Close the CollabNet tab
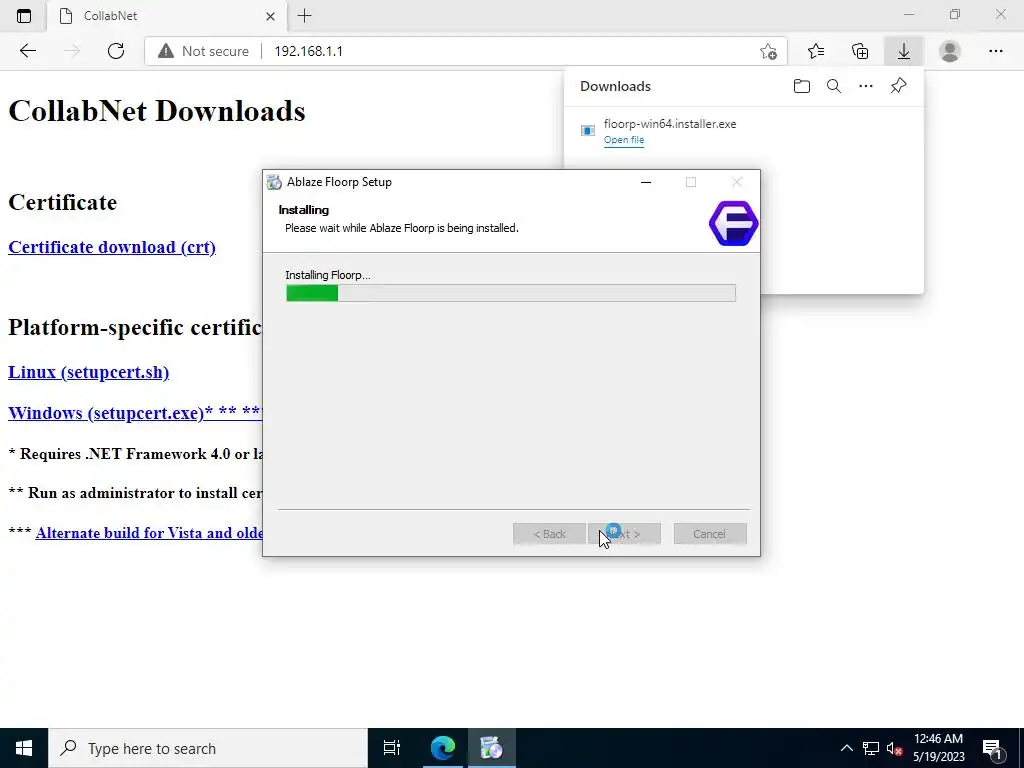 tap(270, 16)
